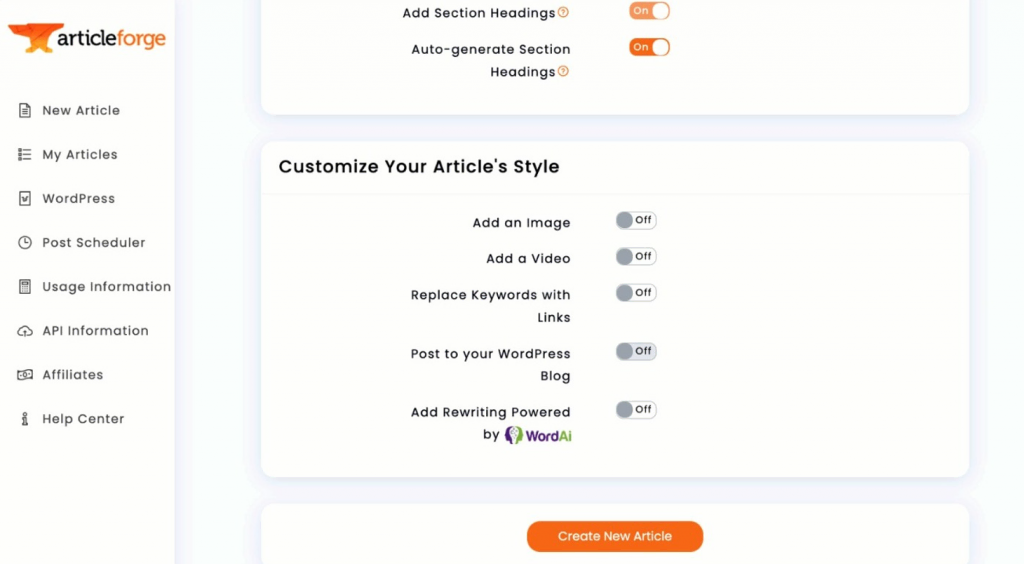Click the Help Center icon
The image size is (1024, 564).
coord(25,419)
